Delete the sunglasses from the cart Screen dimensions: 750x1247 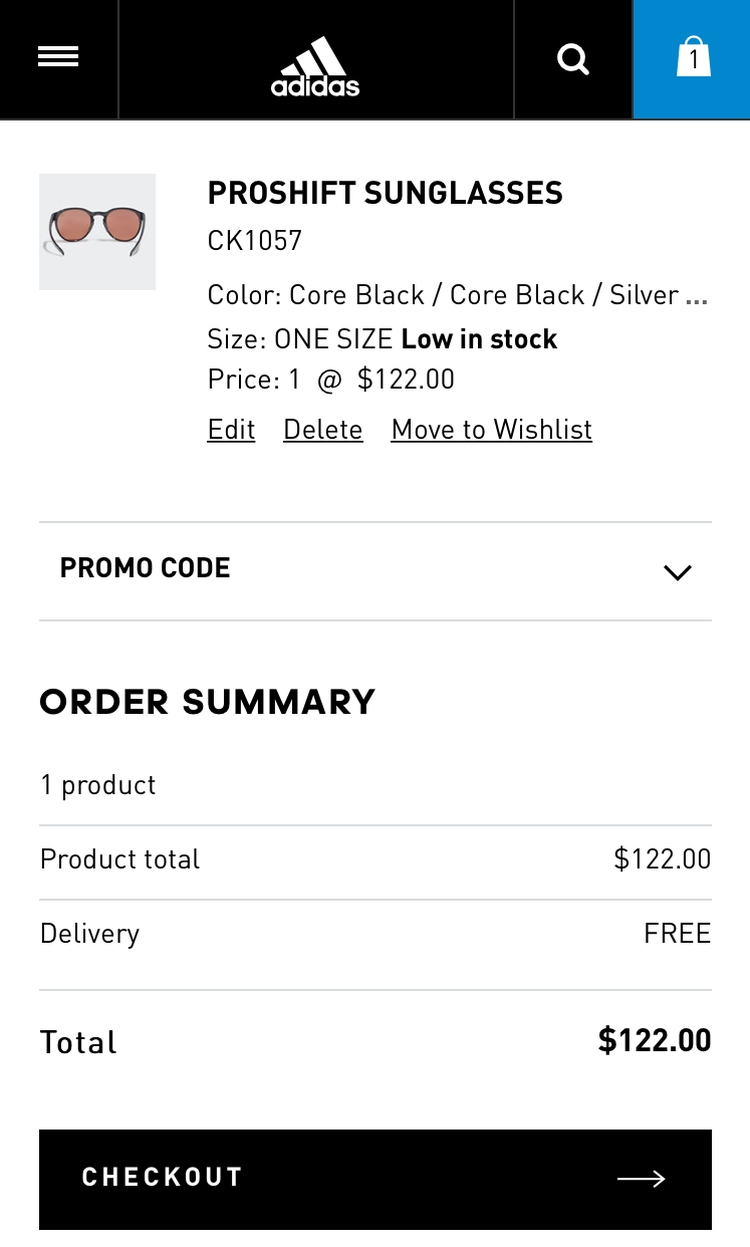pyautogui.click(x=322, y=429)
